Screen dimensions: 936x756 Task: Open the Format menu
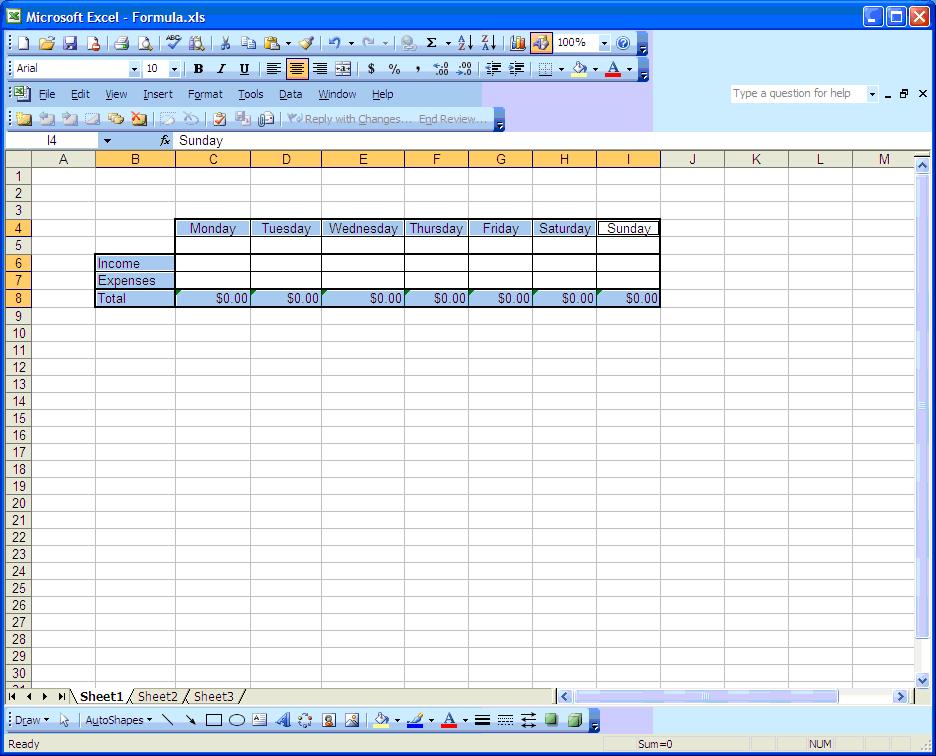click(205, 94)
